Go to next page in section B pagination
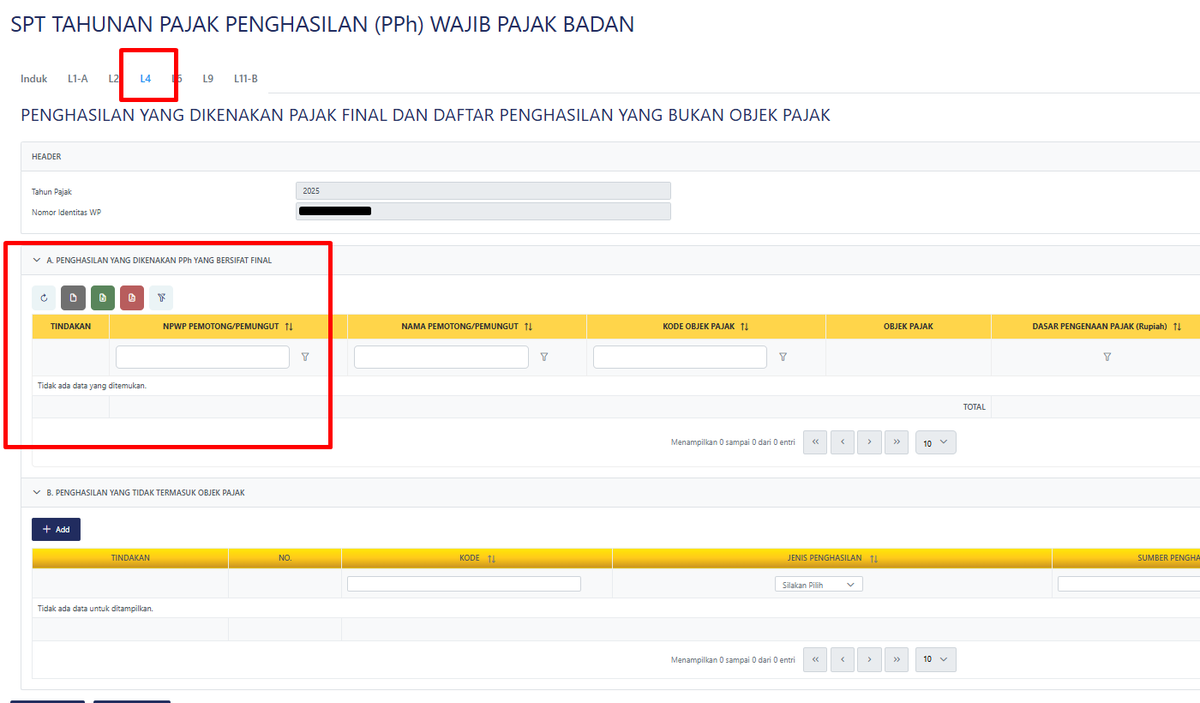Screen dimensions: 1200x703 point(870,660)
